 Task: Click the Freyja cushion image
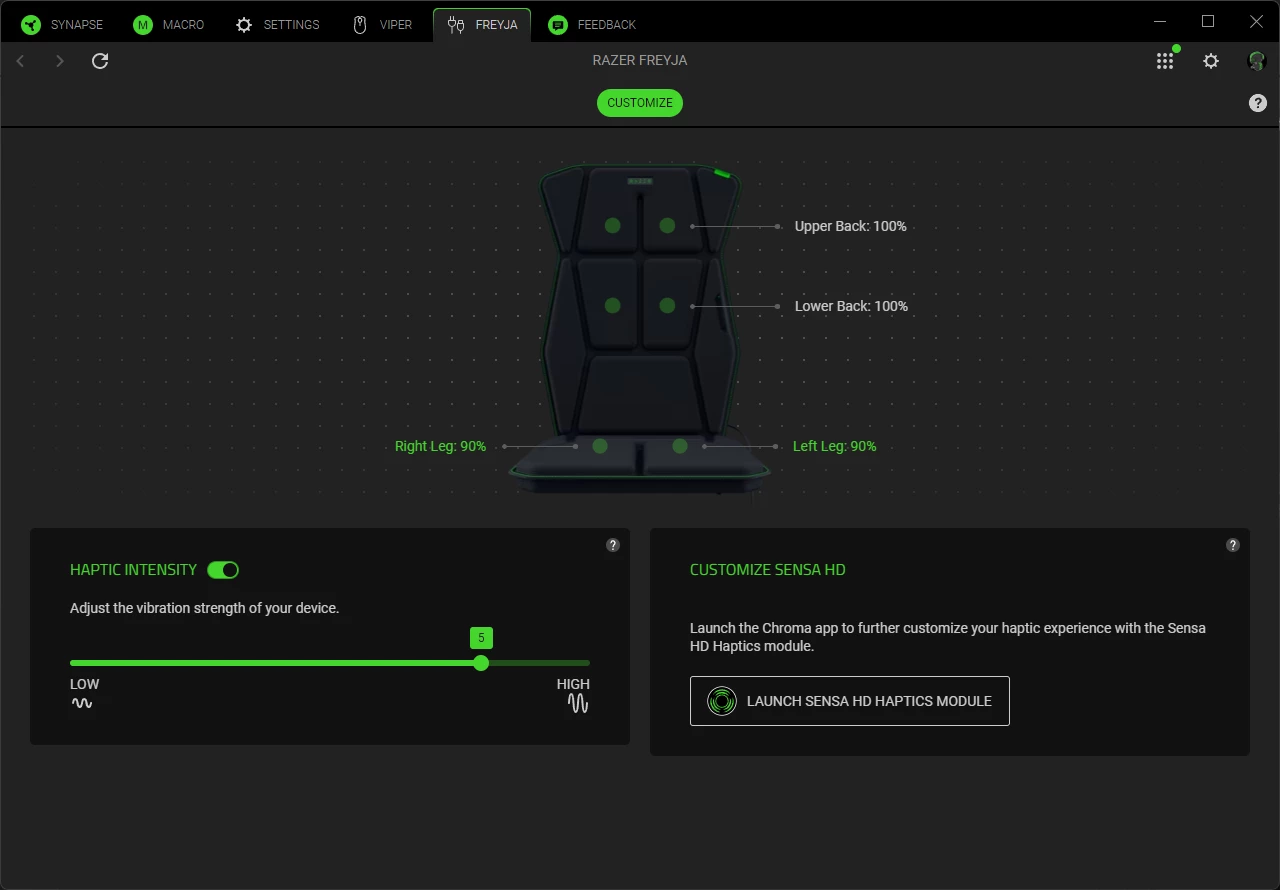pyautogui.click(x=640, y=330)
